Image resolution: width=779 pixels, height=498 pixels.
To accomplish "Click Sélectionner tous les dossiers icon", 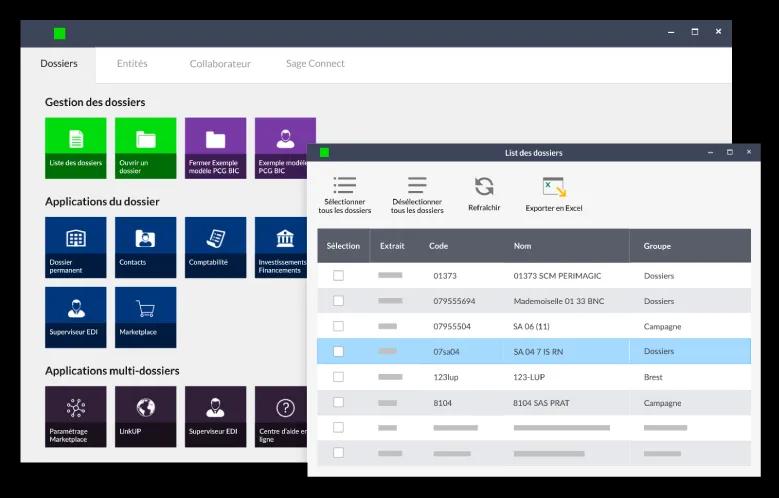I will pyautogui.click(x=345, y=185).
